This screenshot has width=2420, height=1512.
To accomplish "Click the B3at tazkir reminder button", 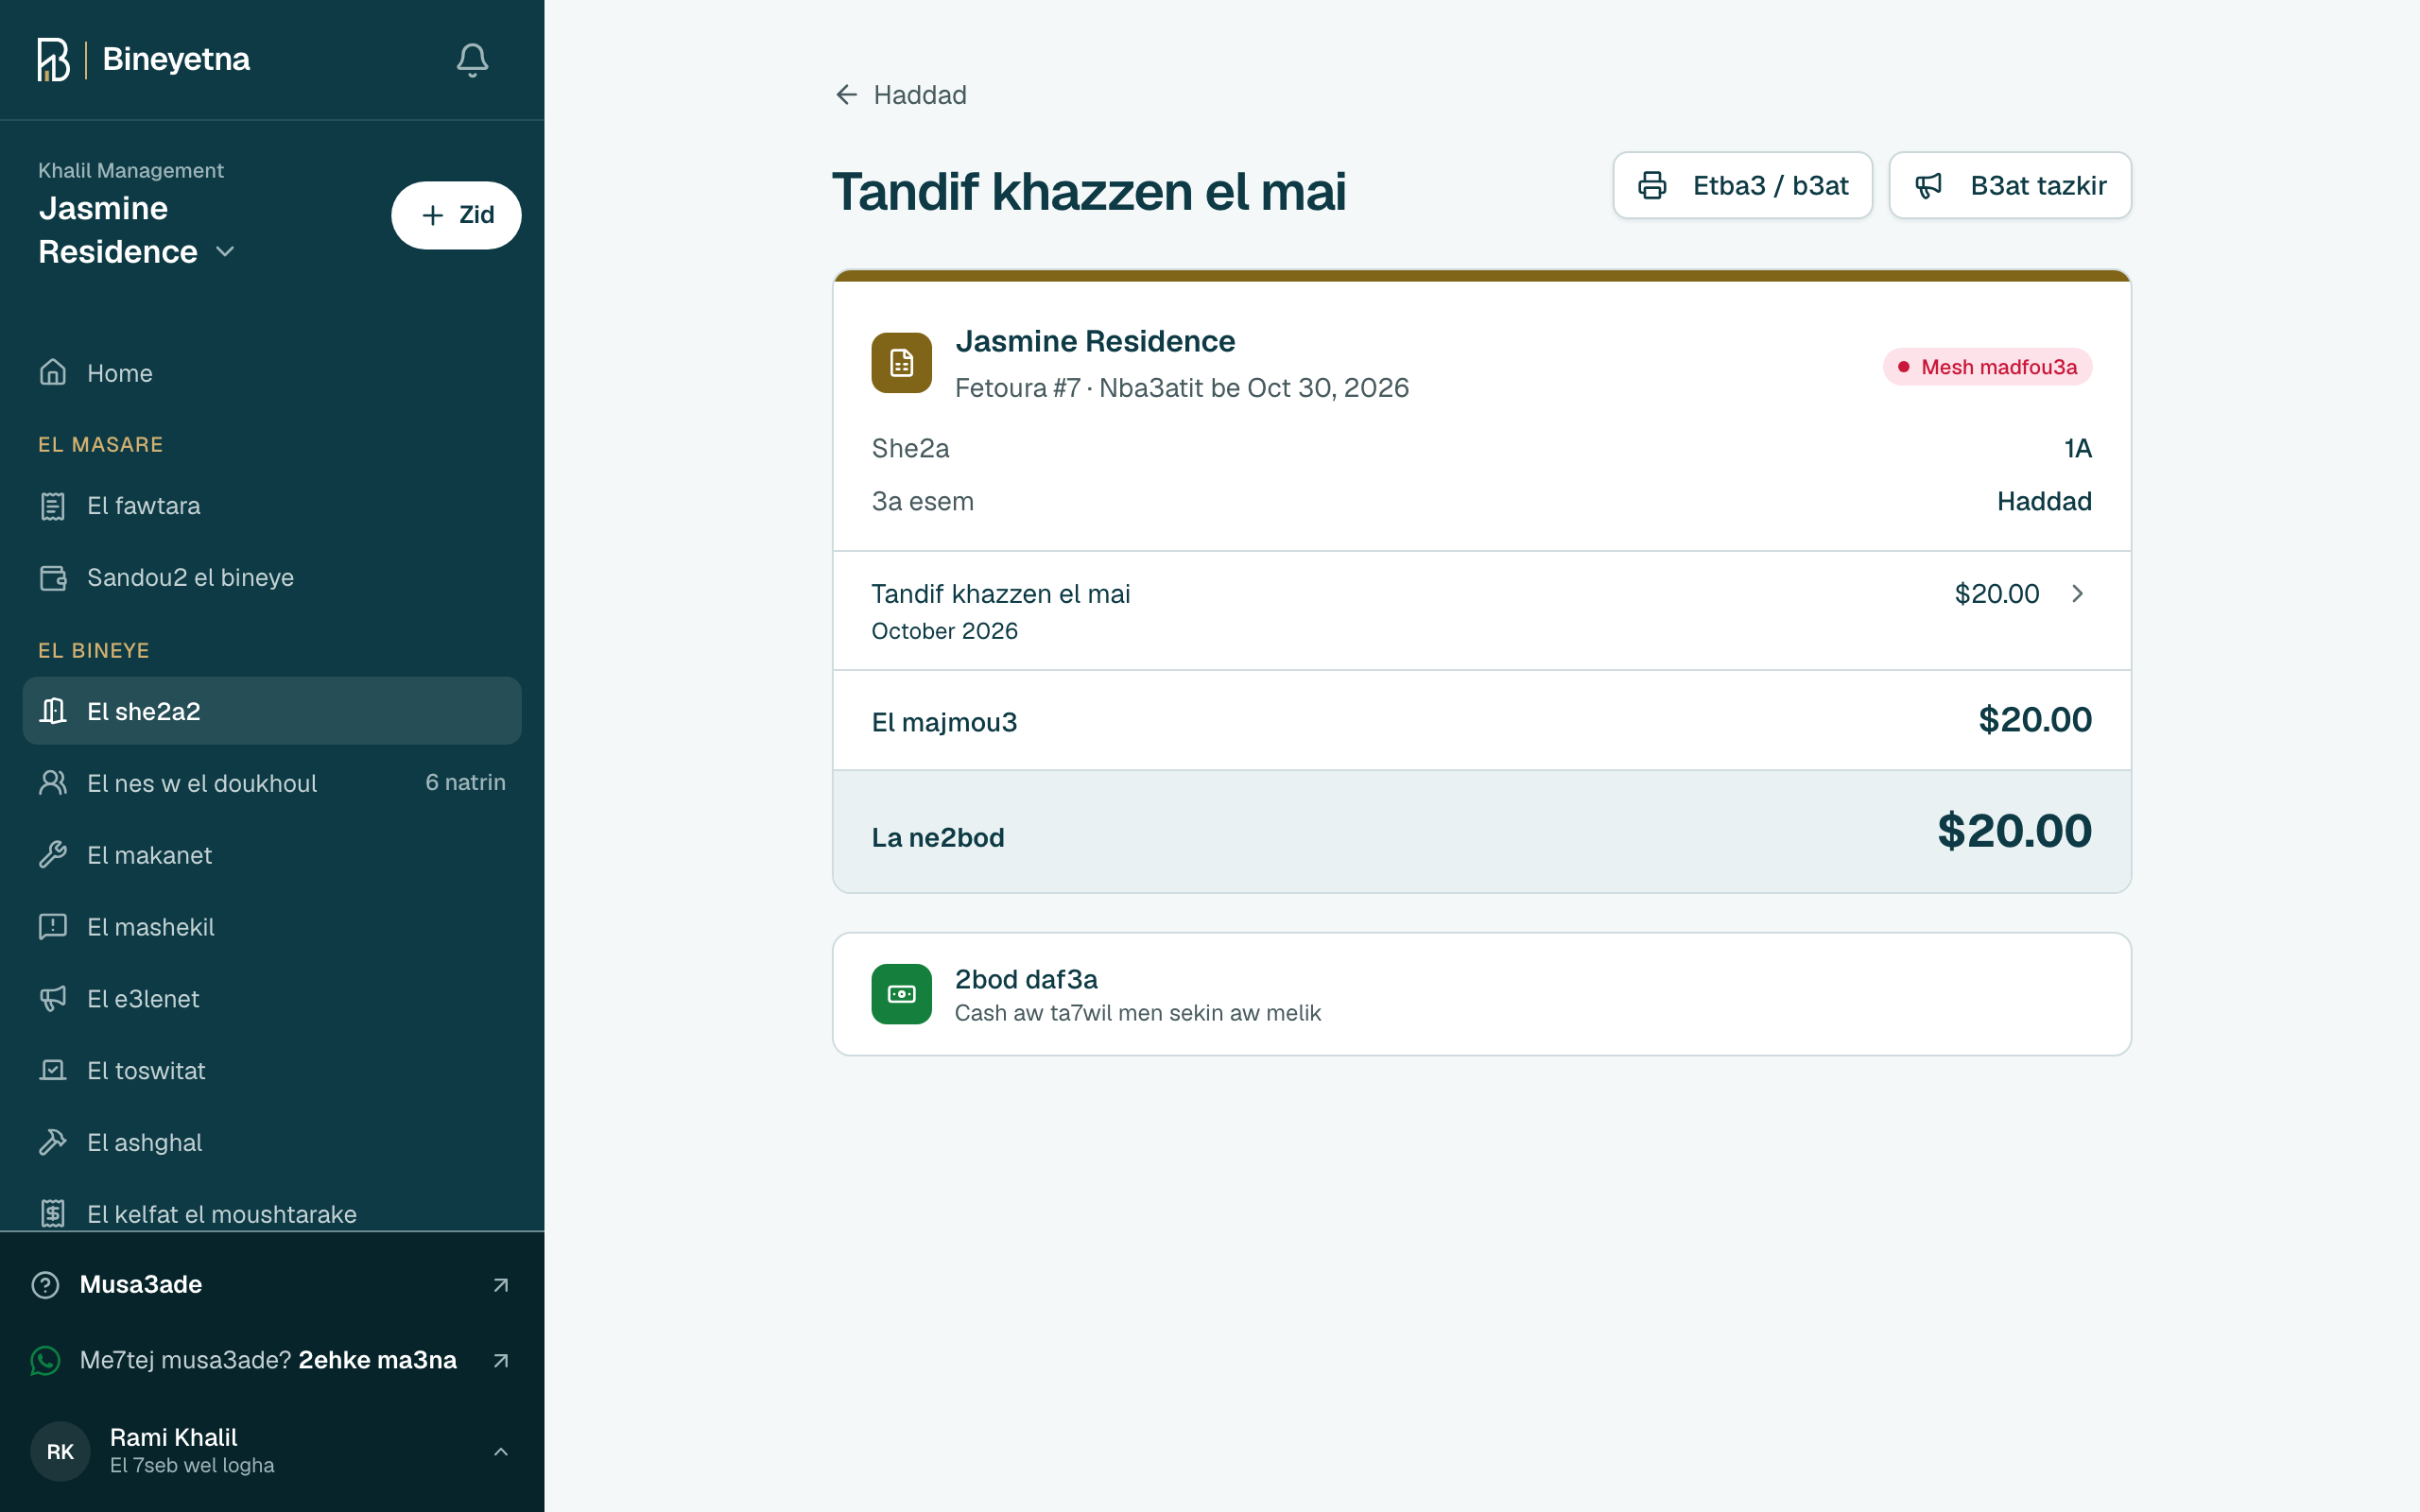I will (2010, 185).
